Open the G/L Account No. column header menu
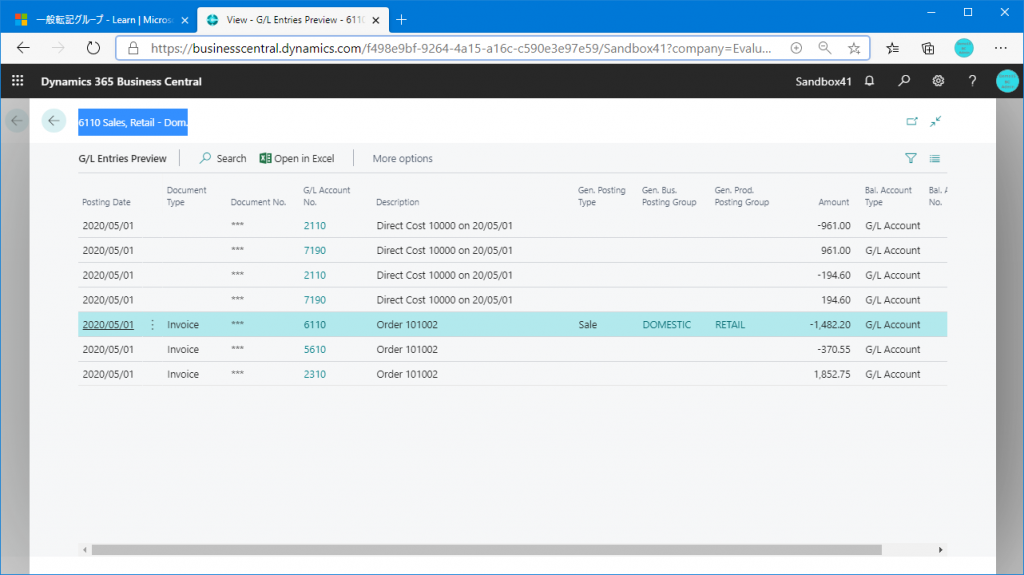Viewport: 1024px width, 575px height. 327,196
